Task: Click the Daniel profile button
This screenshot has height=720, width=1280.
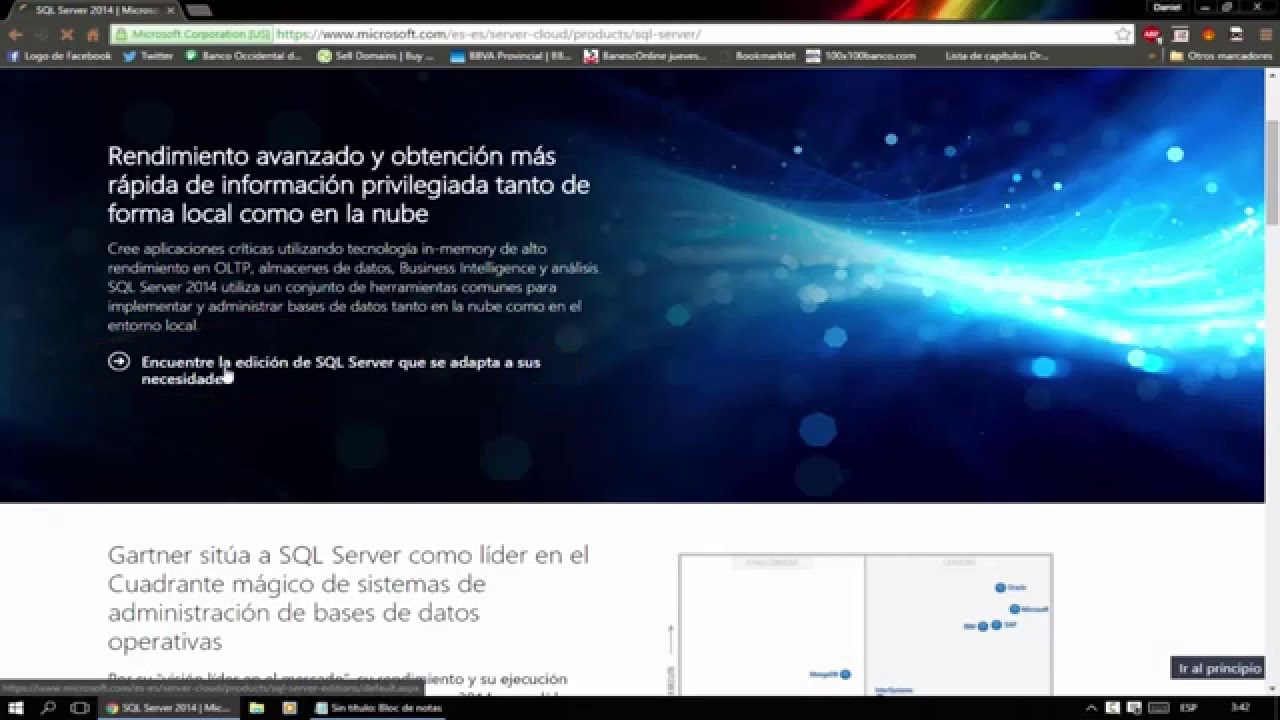Action: [1167, 7]
